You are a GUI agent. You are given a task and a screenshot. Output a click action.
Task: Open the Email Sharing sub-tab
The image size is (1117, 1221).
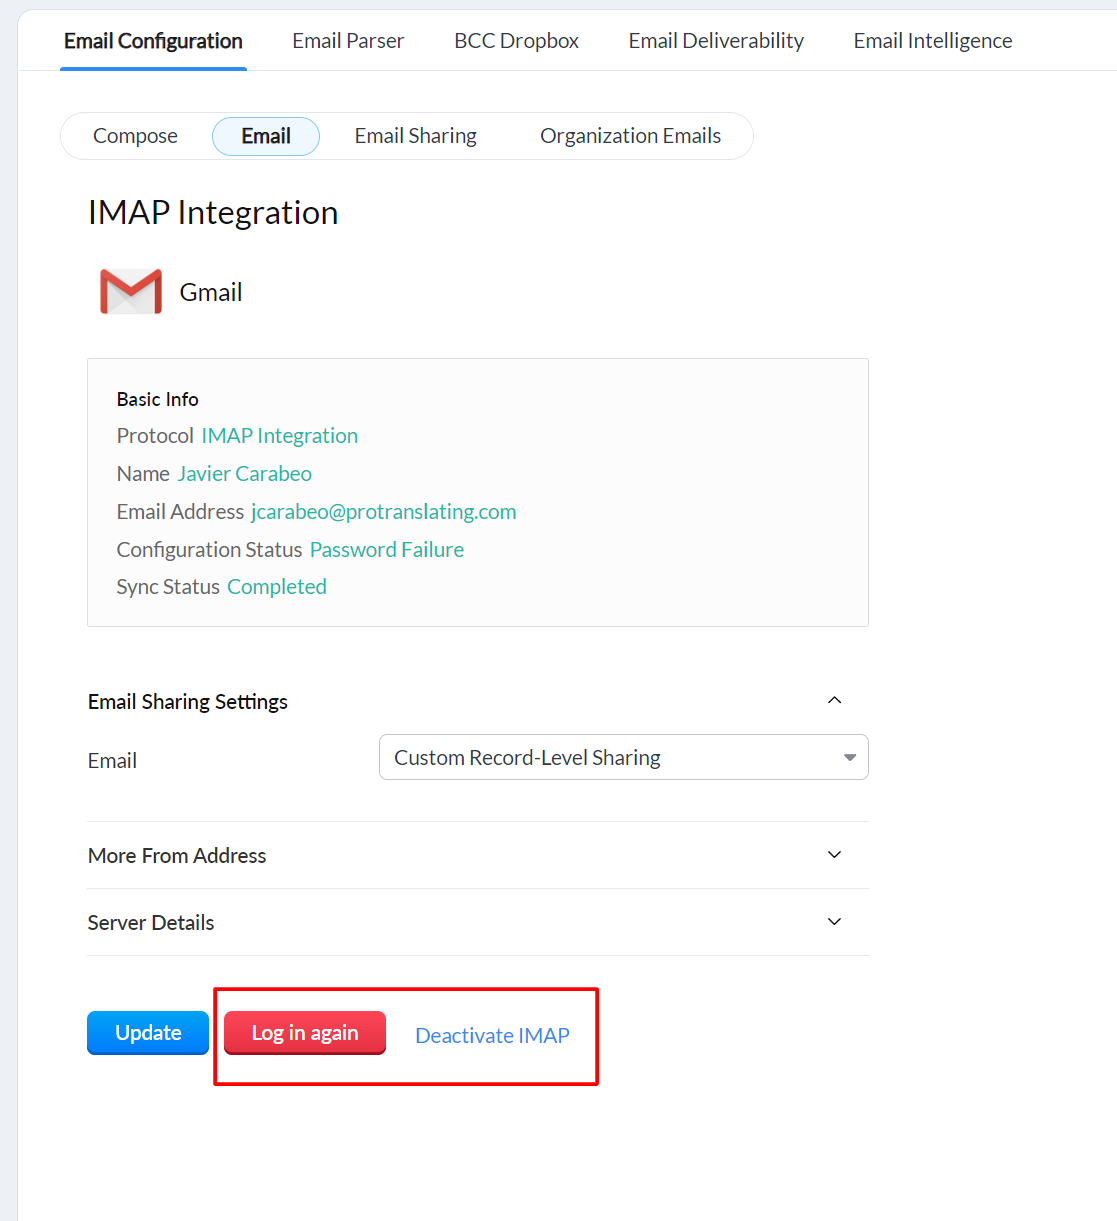pyautogui.click(x=416, y=136)
